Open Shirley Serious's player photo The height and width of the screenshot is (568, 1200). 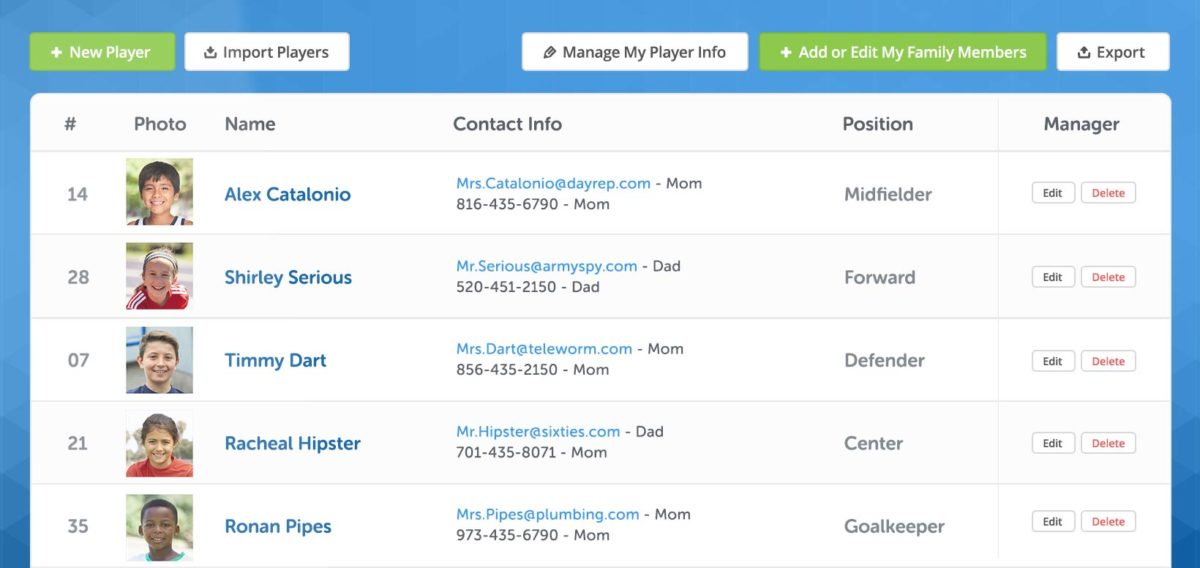pos(159,276)
